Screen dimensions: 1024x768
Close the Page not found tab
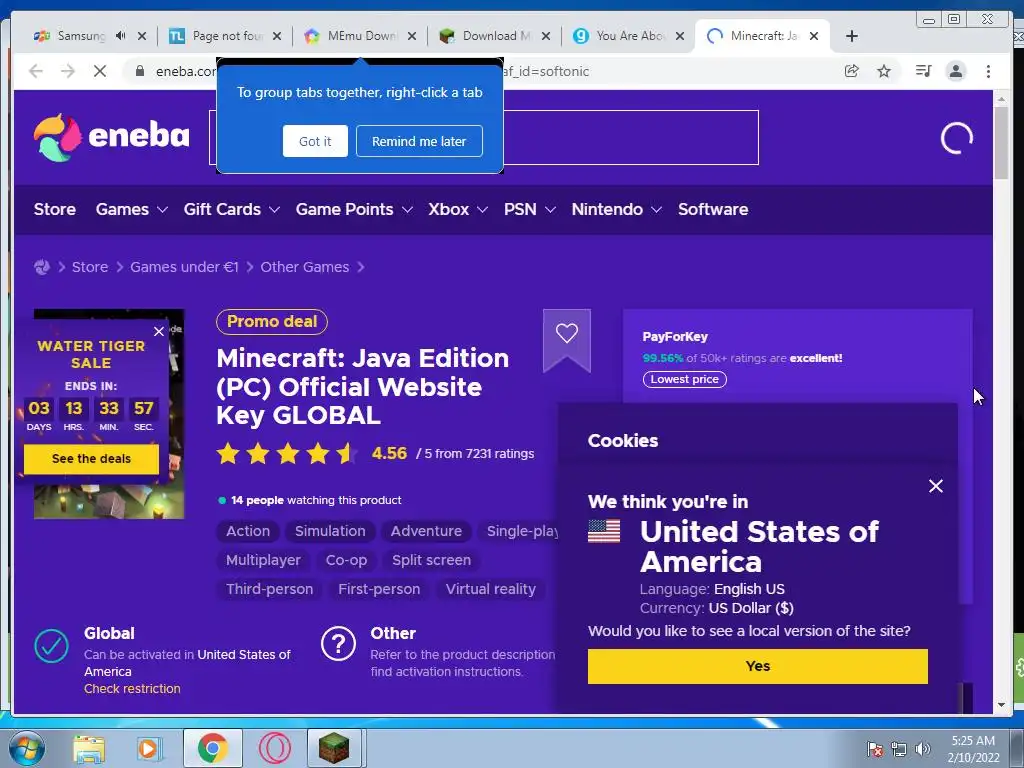(277, 36)
